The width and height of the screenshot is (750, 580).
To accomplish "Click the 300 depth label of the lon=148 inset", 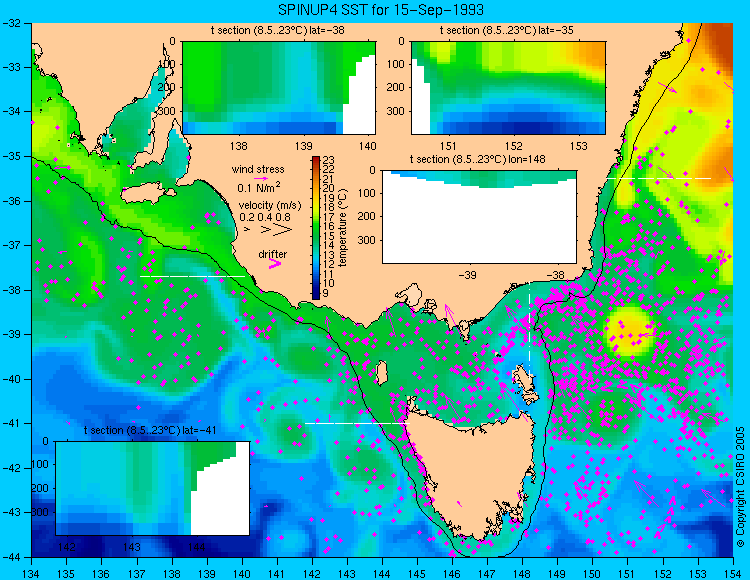I will pos(368,240).
